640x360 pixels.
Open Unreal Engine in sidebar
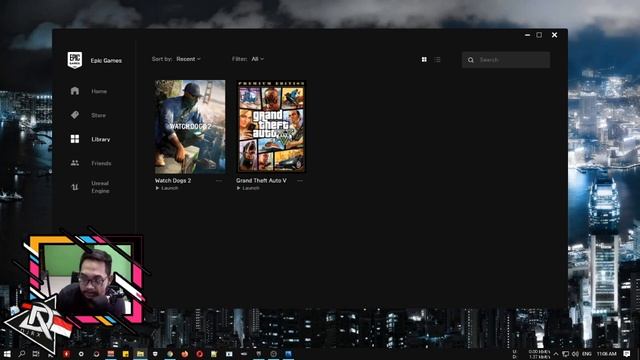click(x=100, y=187)
